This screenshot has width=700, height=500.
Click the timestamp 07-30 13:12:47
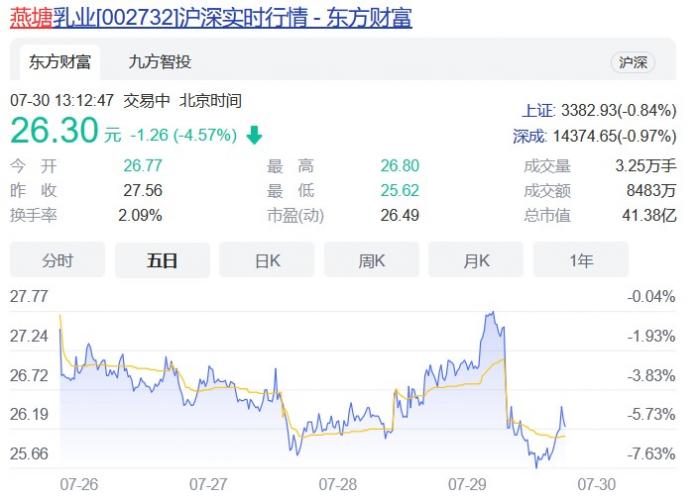coord(62,100)
